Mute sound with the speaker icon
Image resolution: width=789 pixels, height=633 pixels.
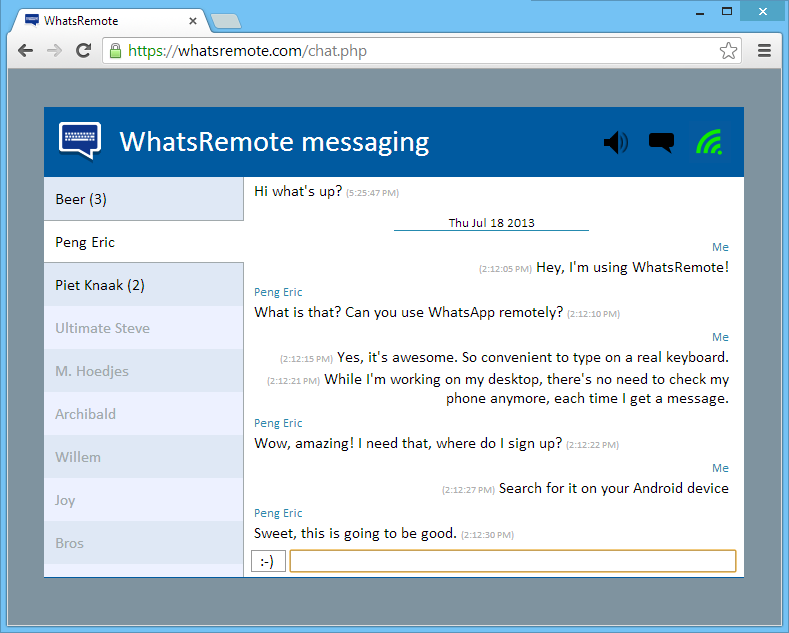pos(616,142)
